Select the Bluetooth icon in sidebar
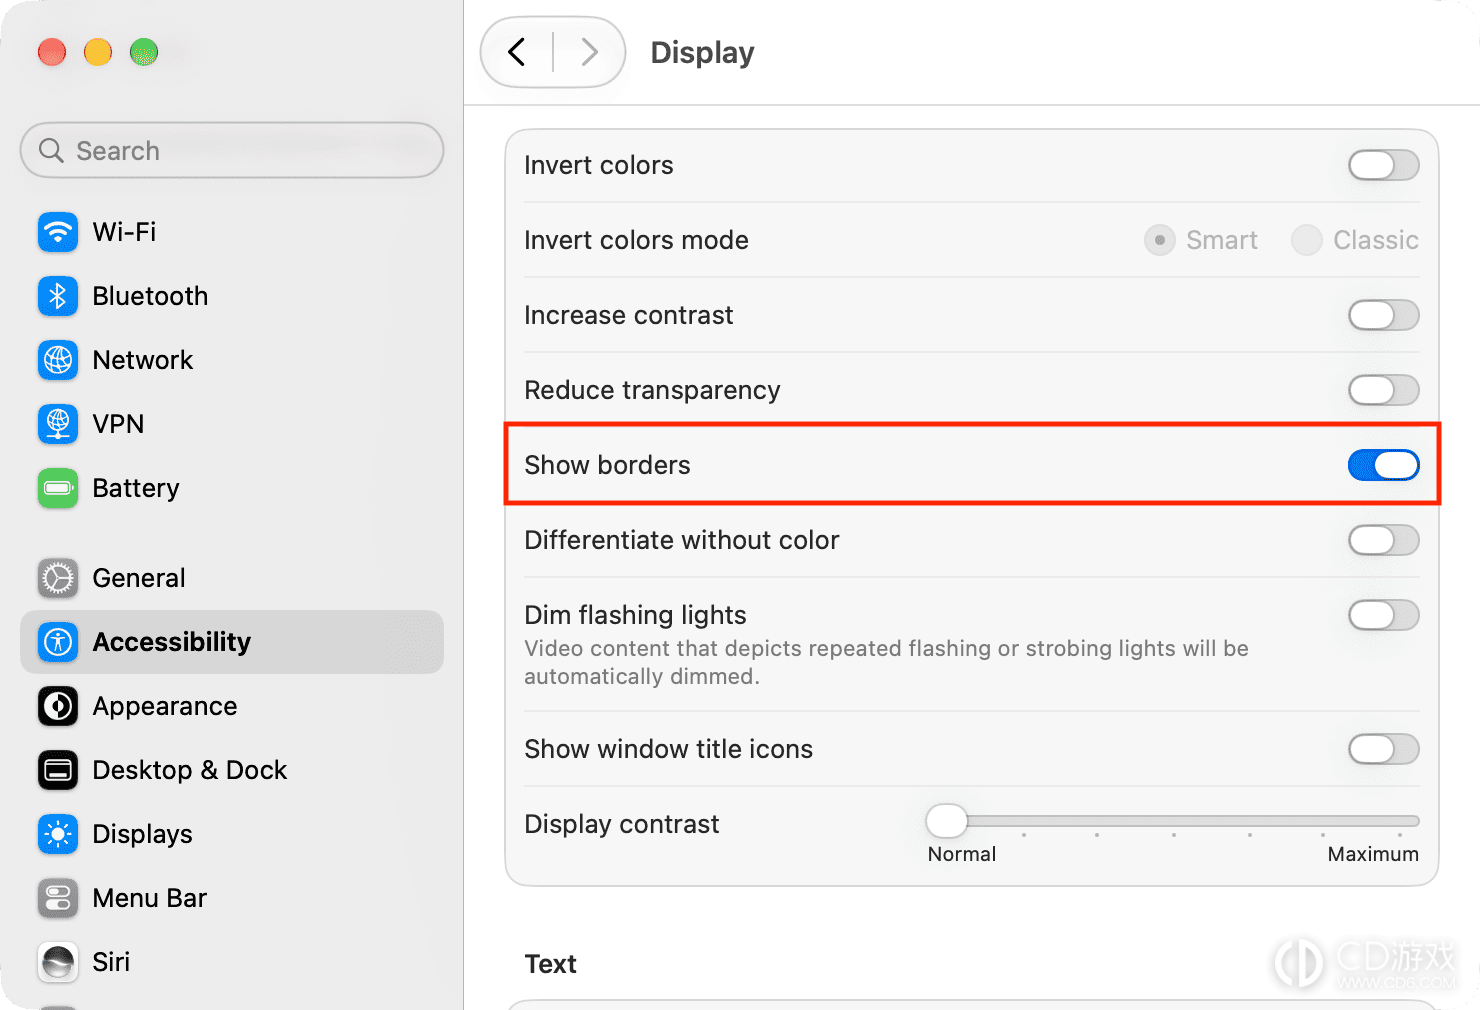This screenshot has height=1010, width=1480. point(58,296)
